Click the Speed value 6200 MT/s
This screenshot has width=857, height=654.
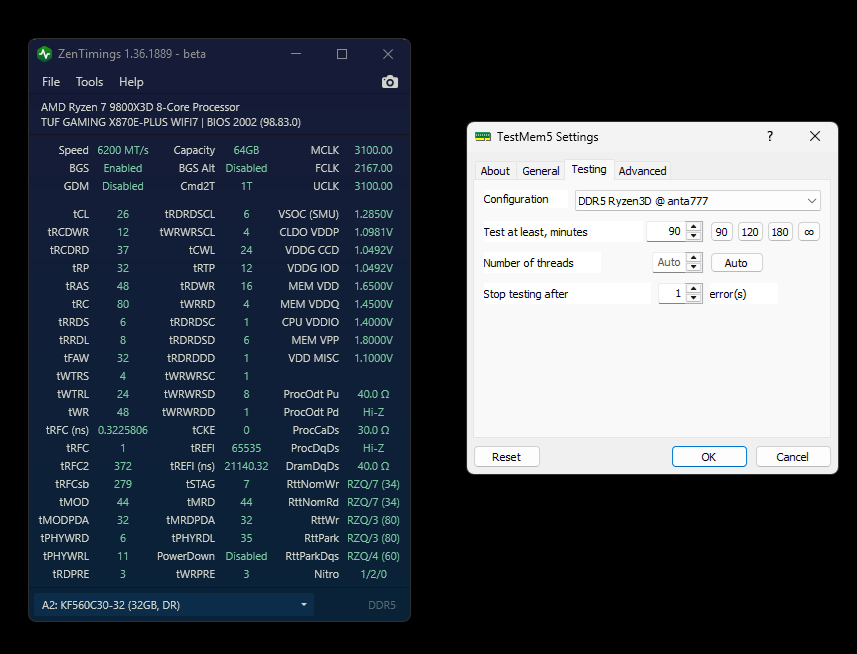(x=123, y=150)
